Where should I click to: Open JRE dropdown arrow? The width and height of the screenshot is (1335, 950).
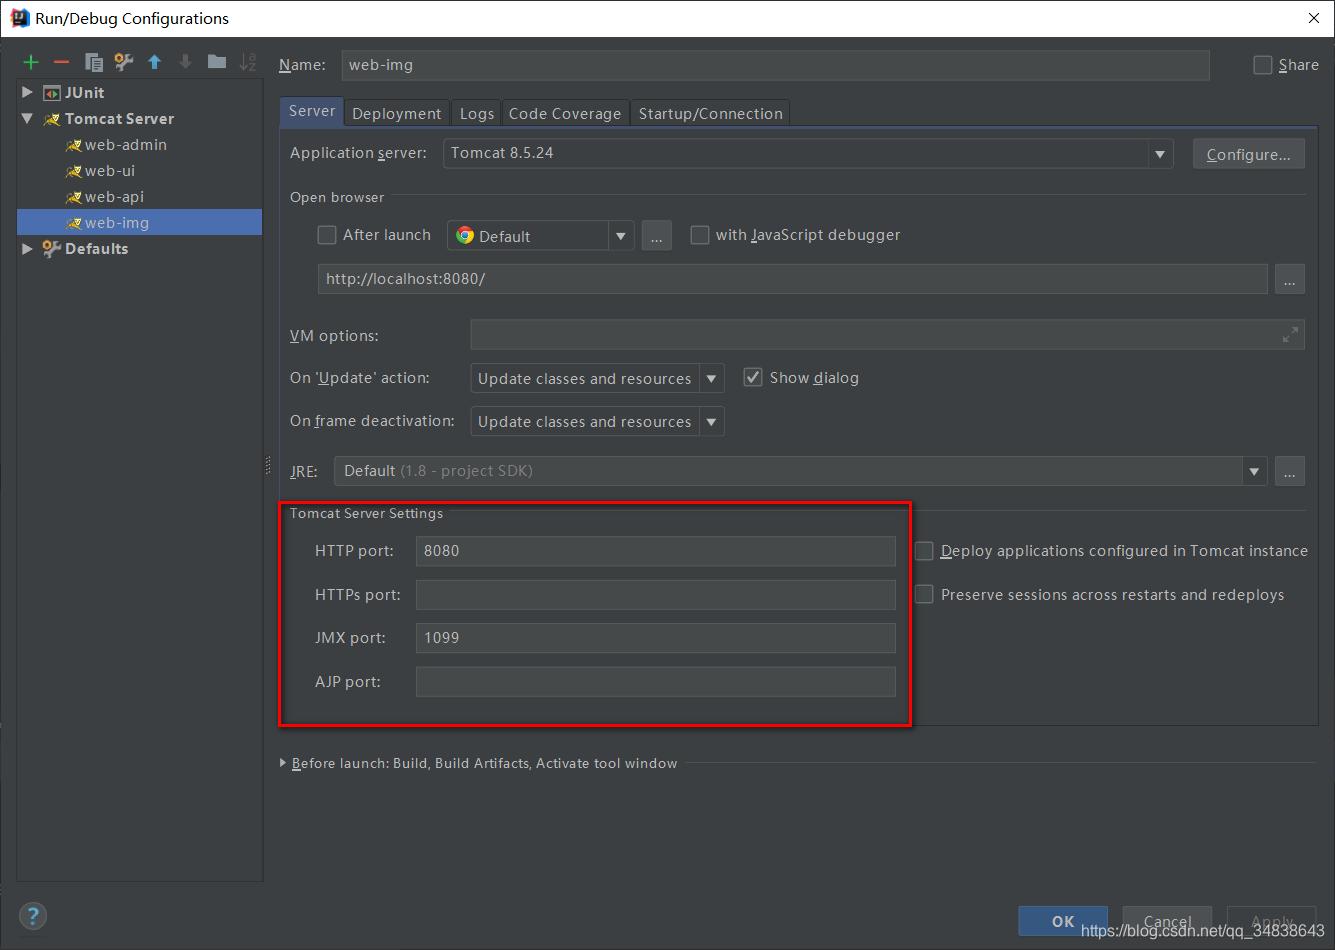[1254, 471]
